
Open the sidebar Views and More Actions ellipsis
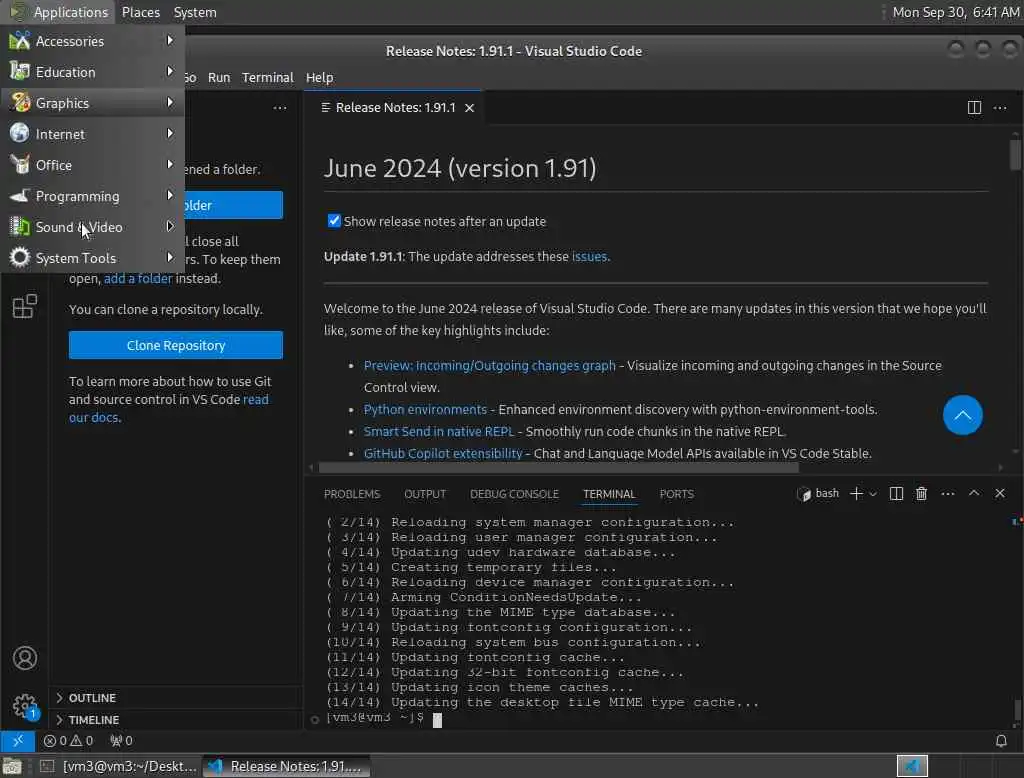(280, 107)
